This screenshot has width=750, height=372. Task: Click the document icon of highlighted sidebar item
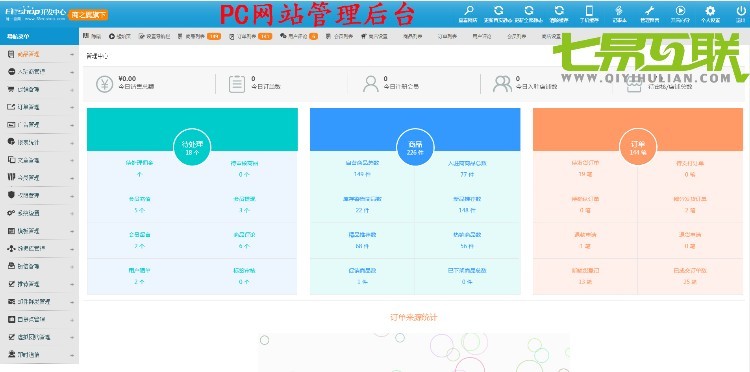tap(11, 54)
